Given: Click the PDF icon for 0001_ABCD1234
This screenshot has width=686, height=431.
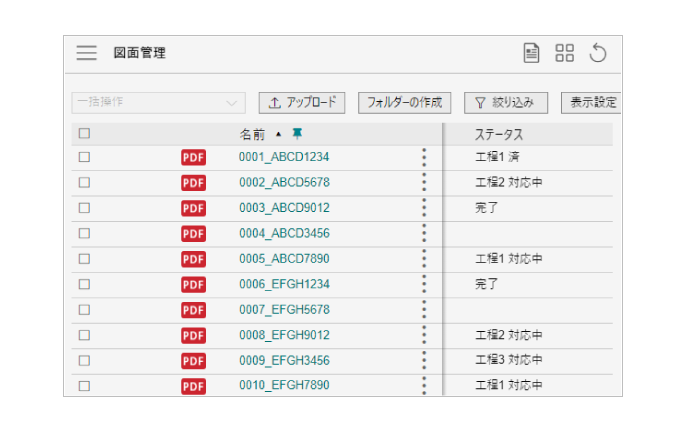Looking at the screenshot, I should coord(193,157).
